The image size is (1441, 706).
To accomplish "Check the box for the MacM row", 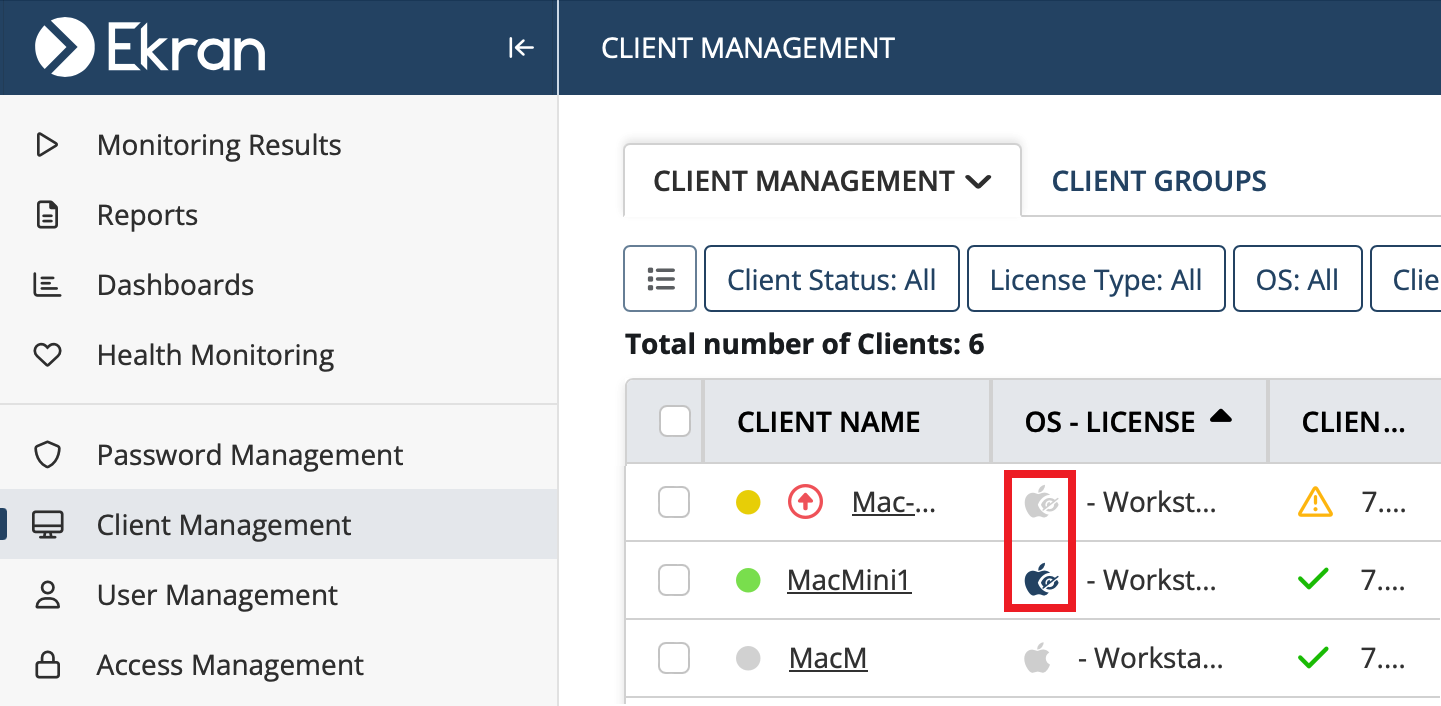I will click(674, 658).
